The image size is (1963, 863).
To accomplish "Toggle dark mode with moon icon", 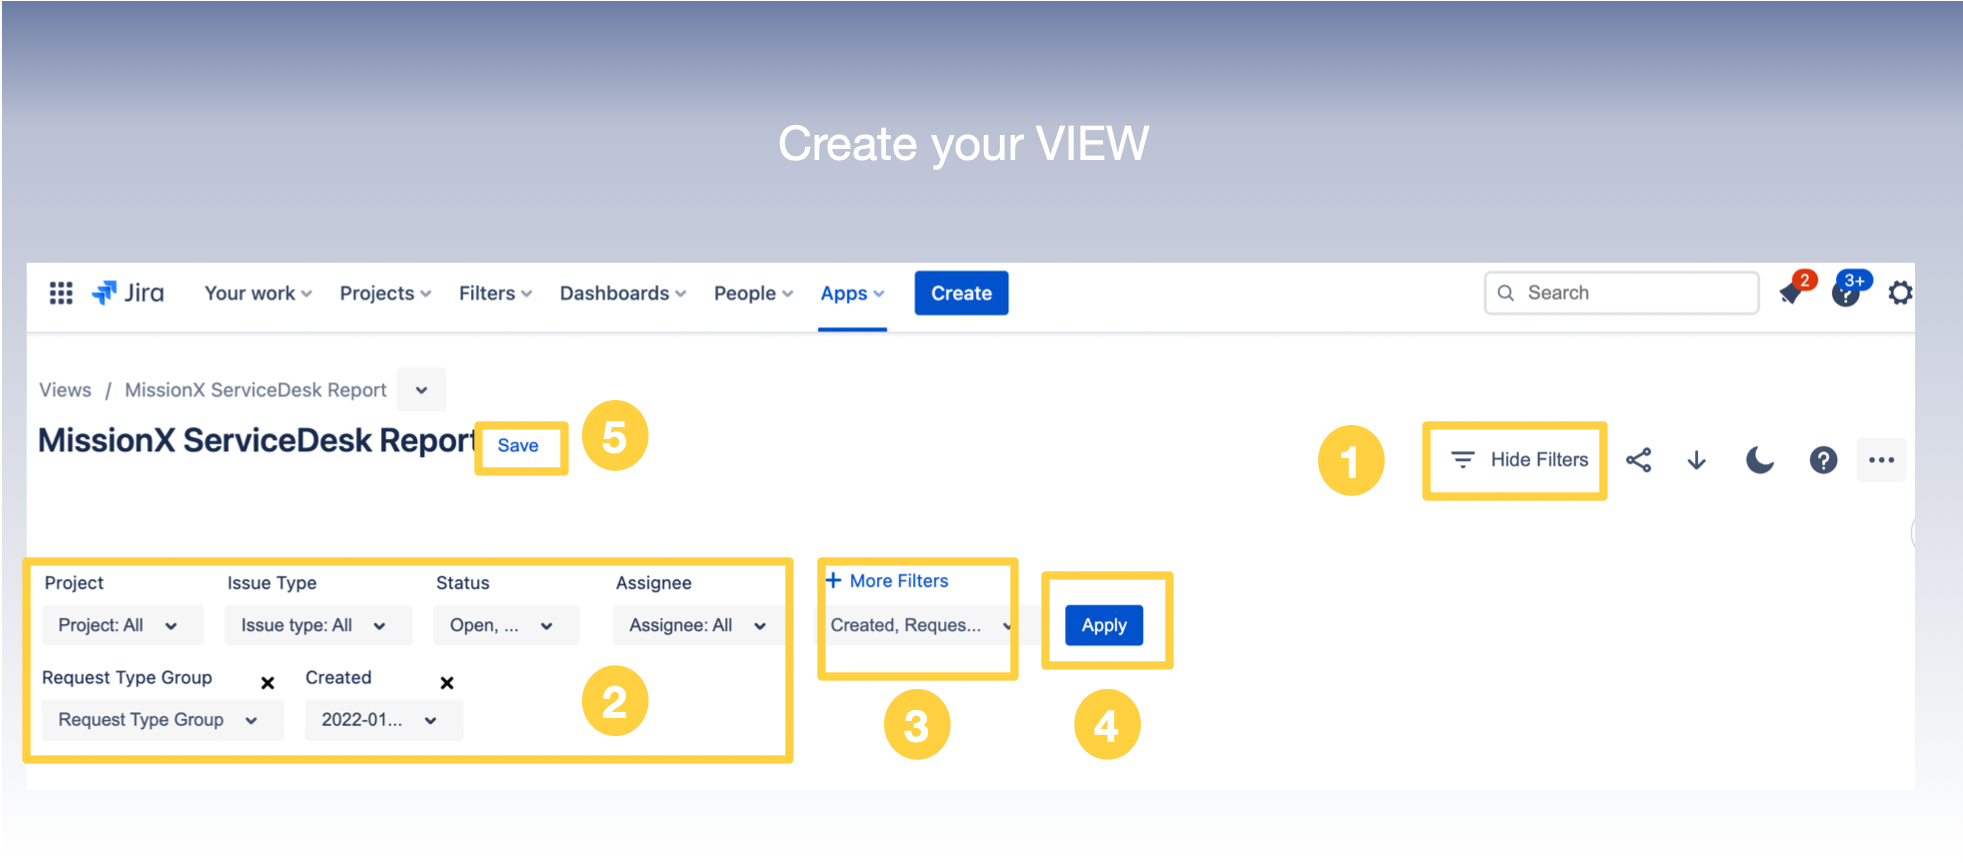I will [x=1759, y=460].
